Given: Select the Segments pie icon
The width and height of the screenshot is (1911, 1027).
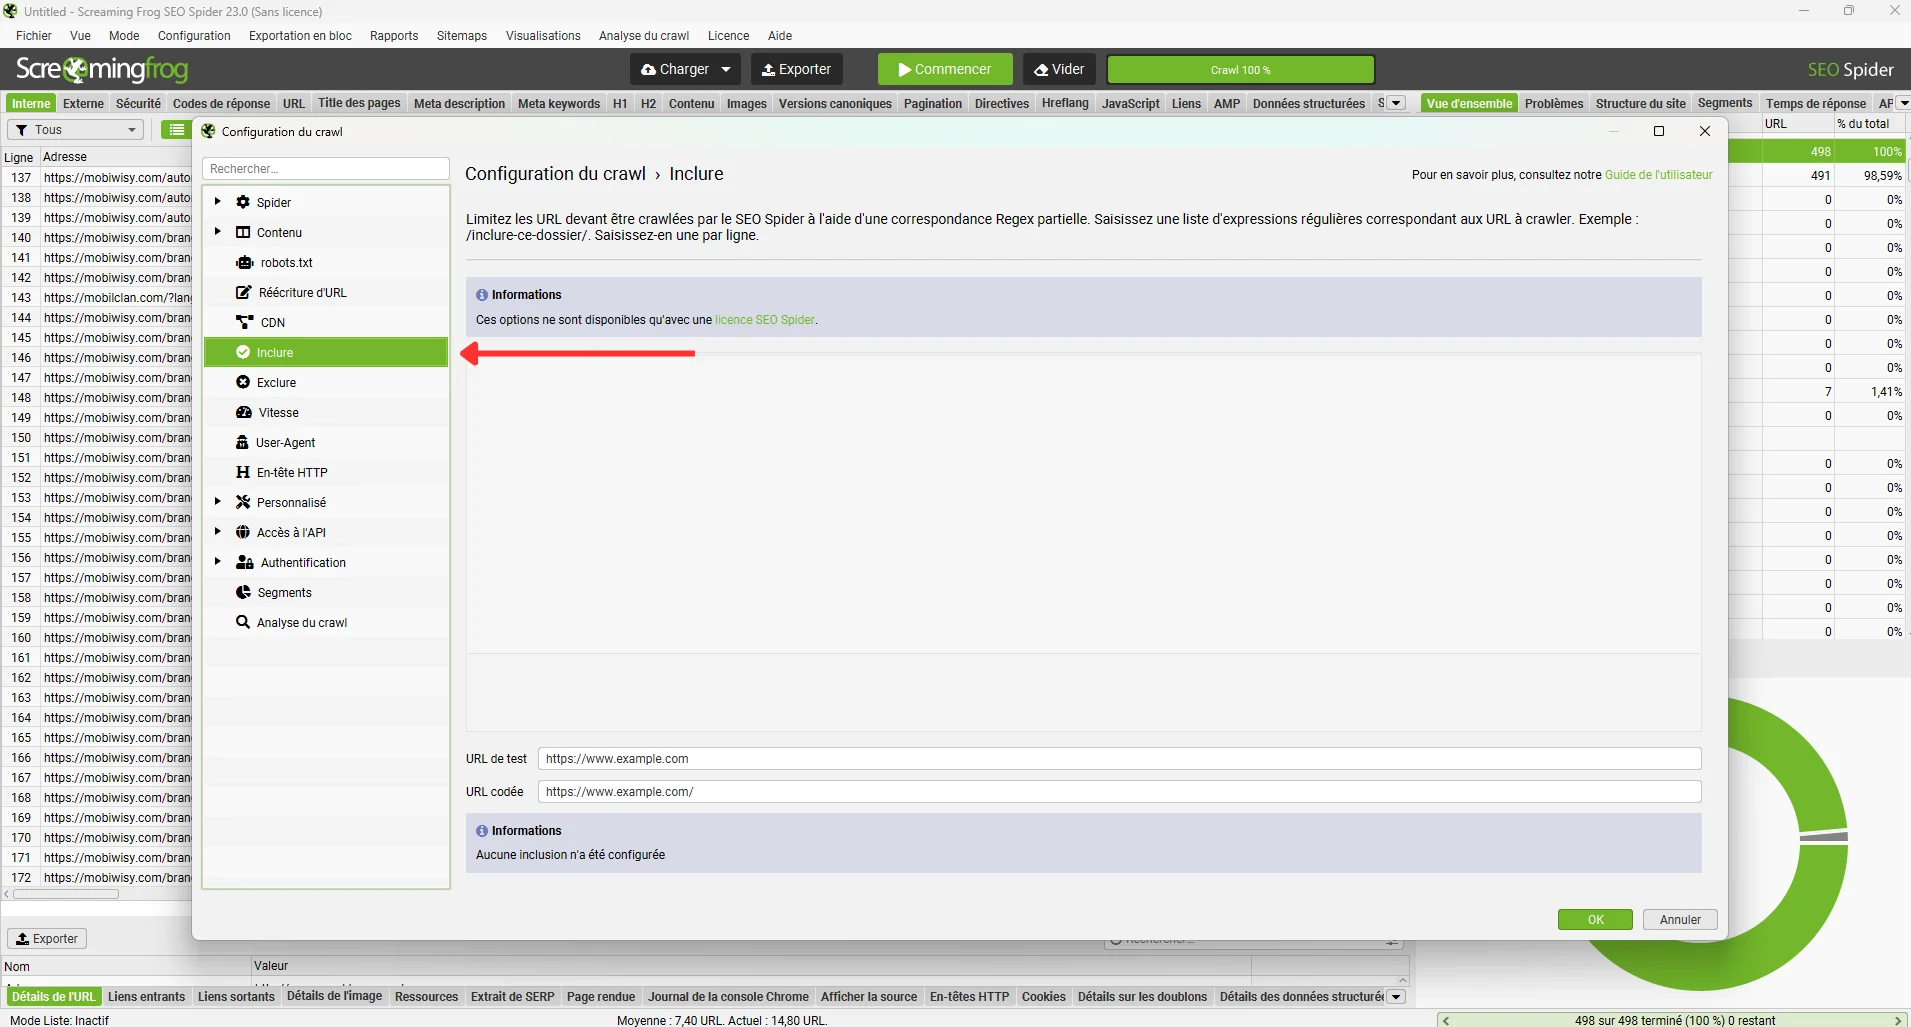Looking at the screenshot, I should click(243, 593).
